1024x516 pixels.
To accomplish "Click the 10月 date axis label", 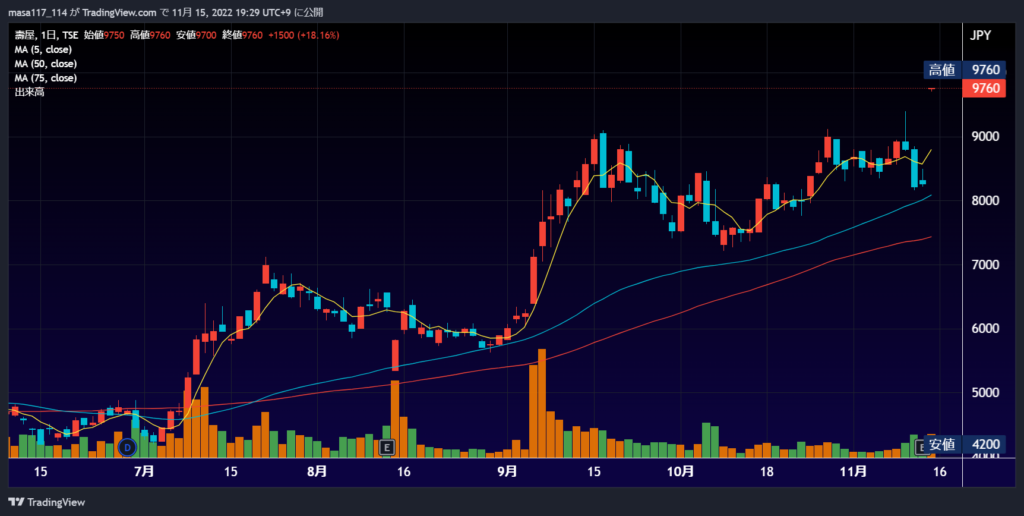I will 680,471.
